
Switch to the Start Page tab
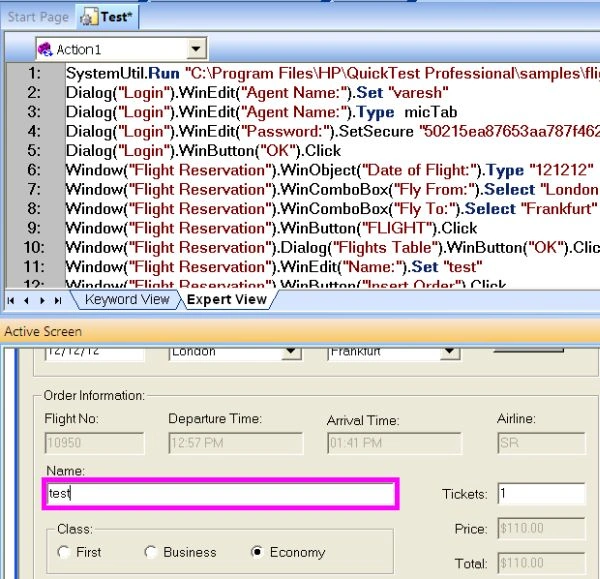38,17
